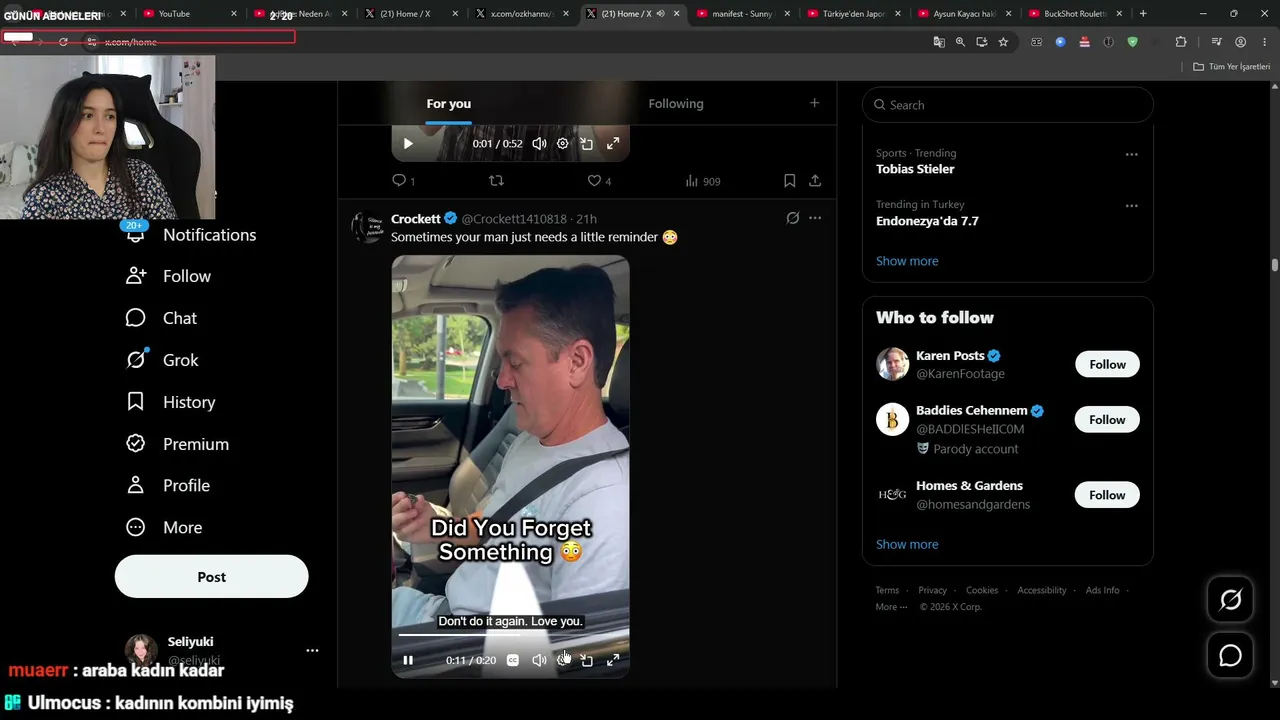Enter fullscreen on Crockett video
The image size is (1280, 720).
[x=613, y=660]
